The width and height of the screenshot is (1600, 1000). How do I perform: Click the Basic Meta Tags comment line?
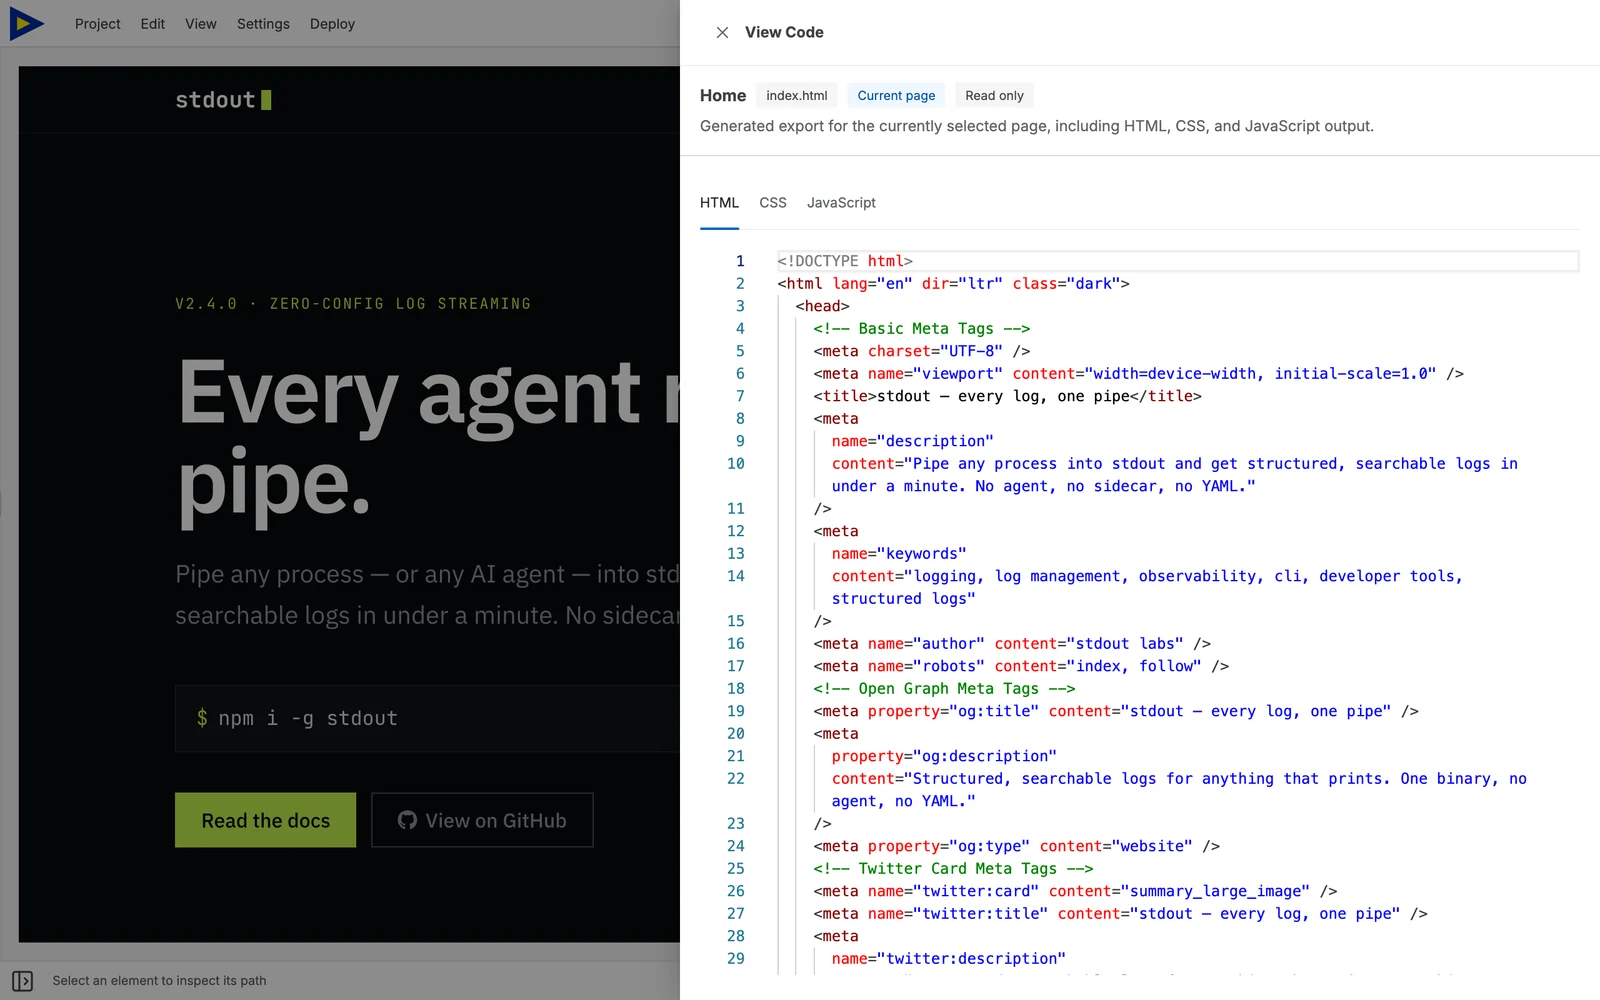[x=922, y=329]
